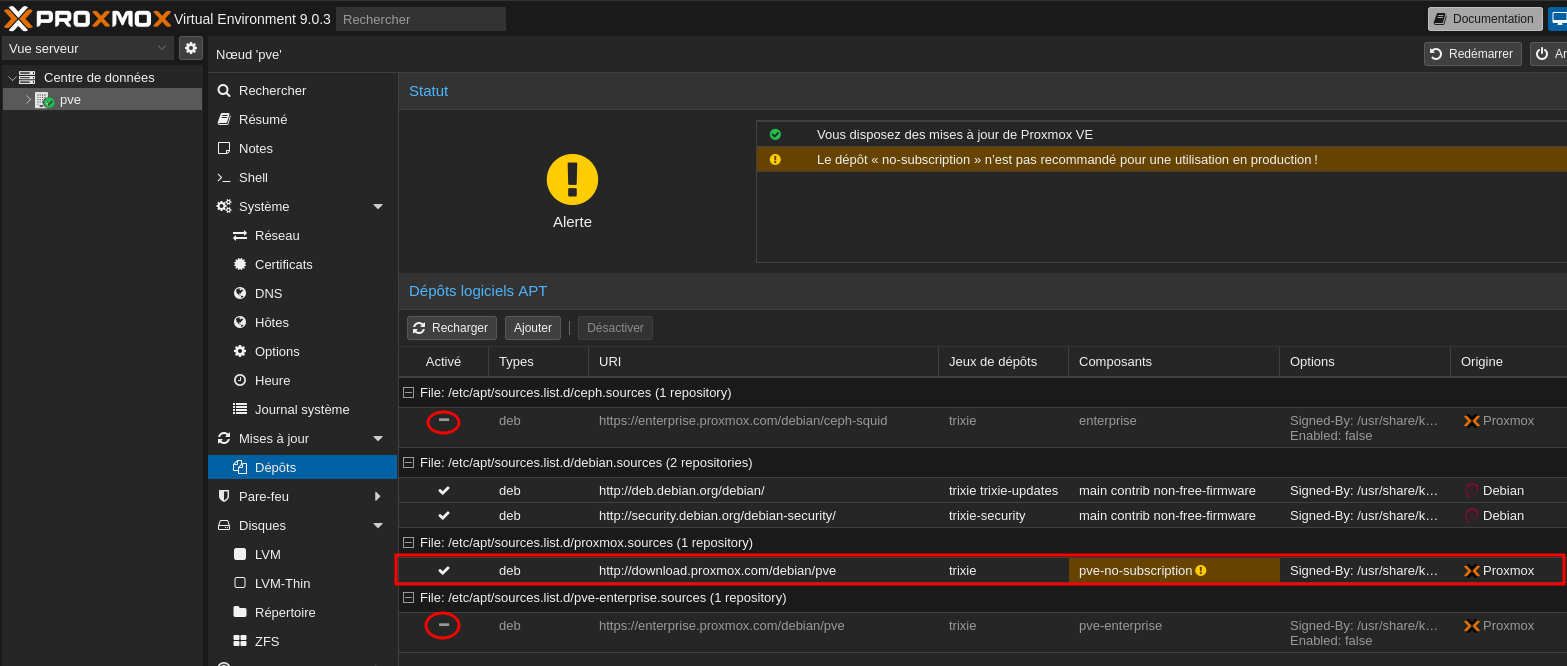Toggle enabled checkmark of pve-no-subscription repository
Image resolution: width=1567 pixels, height=666 pixels.
click(x=443, y=570)
